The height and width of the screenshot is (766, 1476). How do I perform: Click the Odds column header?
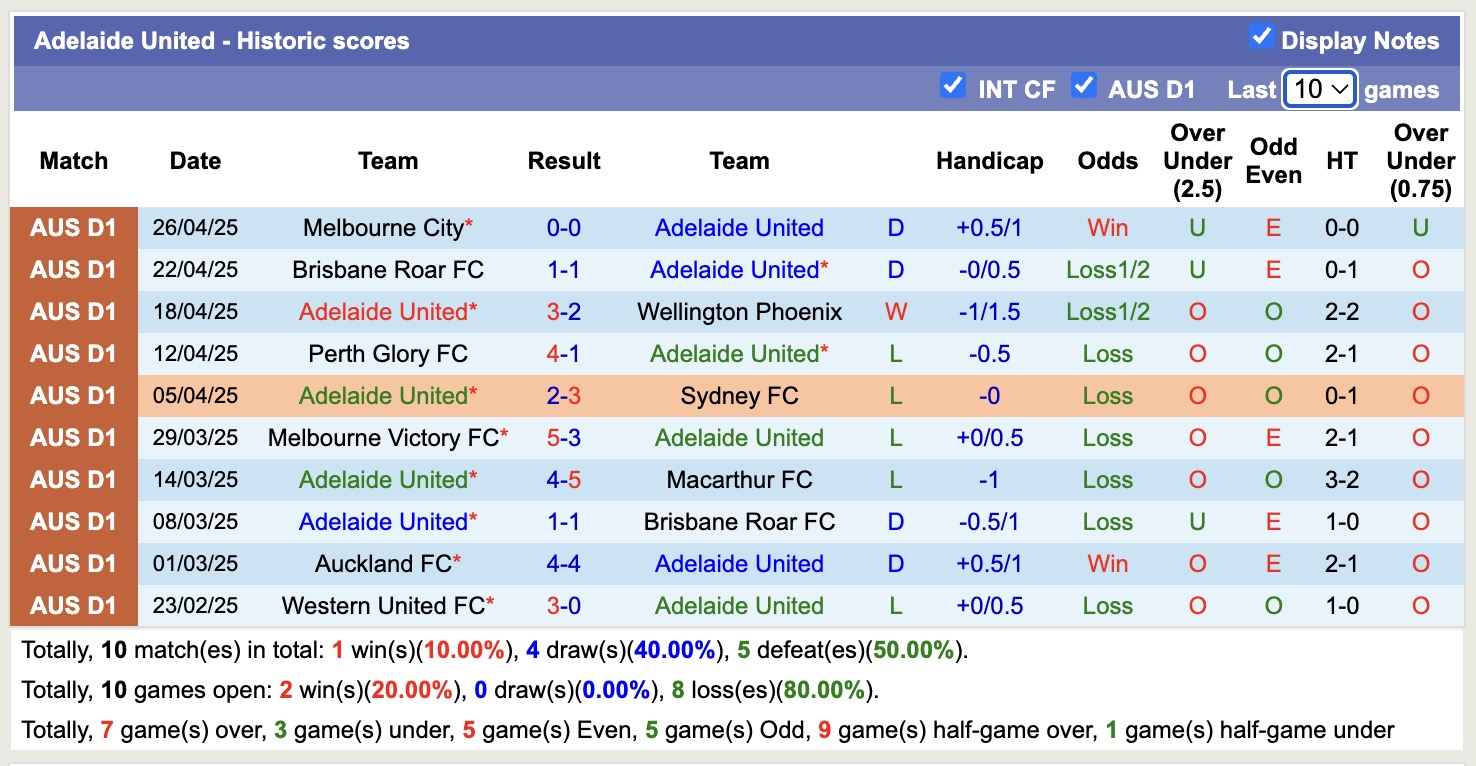pos(1107,160)
